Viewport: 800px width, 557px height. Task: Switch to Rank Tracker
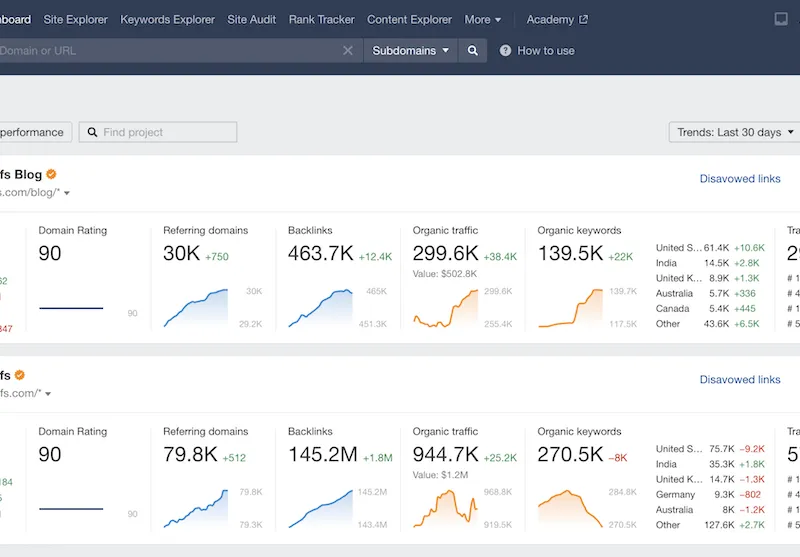(321, 19)
